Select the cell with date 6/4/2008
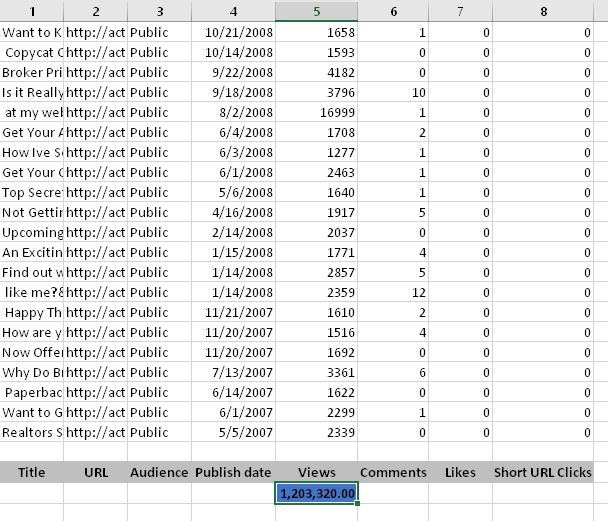This screenshot has width=608, height=521. [233, 132]
